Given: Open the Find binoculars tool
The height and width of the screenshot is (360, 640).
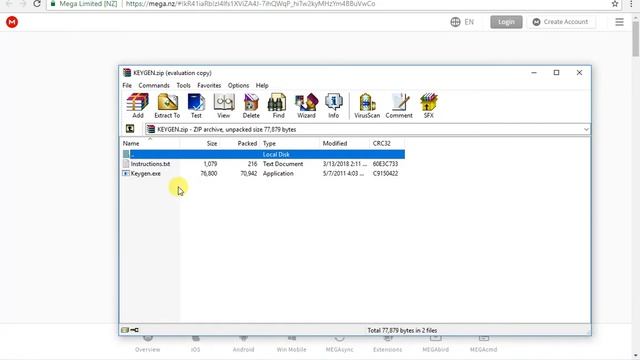Looking at the screenshot, I should (x=278, y=106).
